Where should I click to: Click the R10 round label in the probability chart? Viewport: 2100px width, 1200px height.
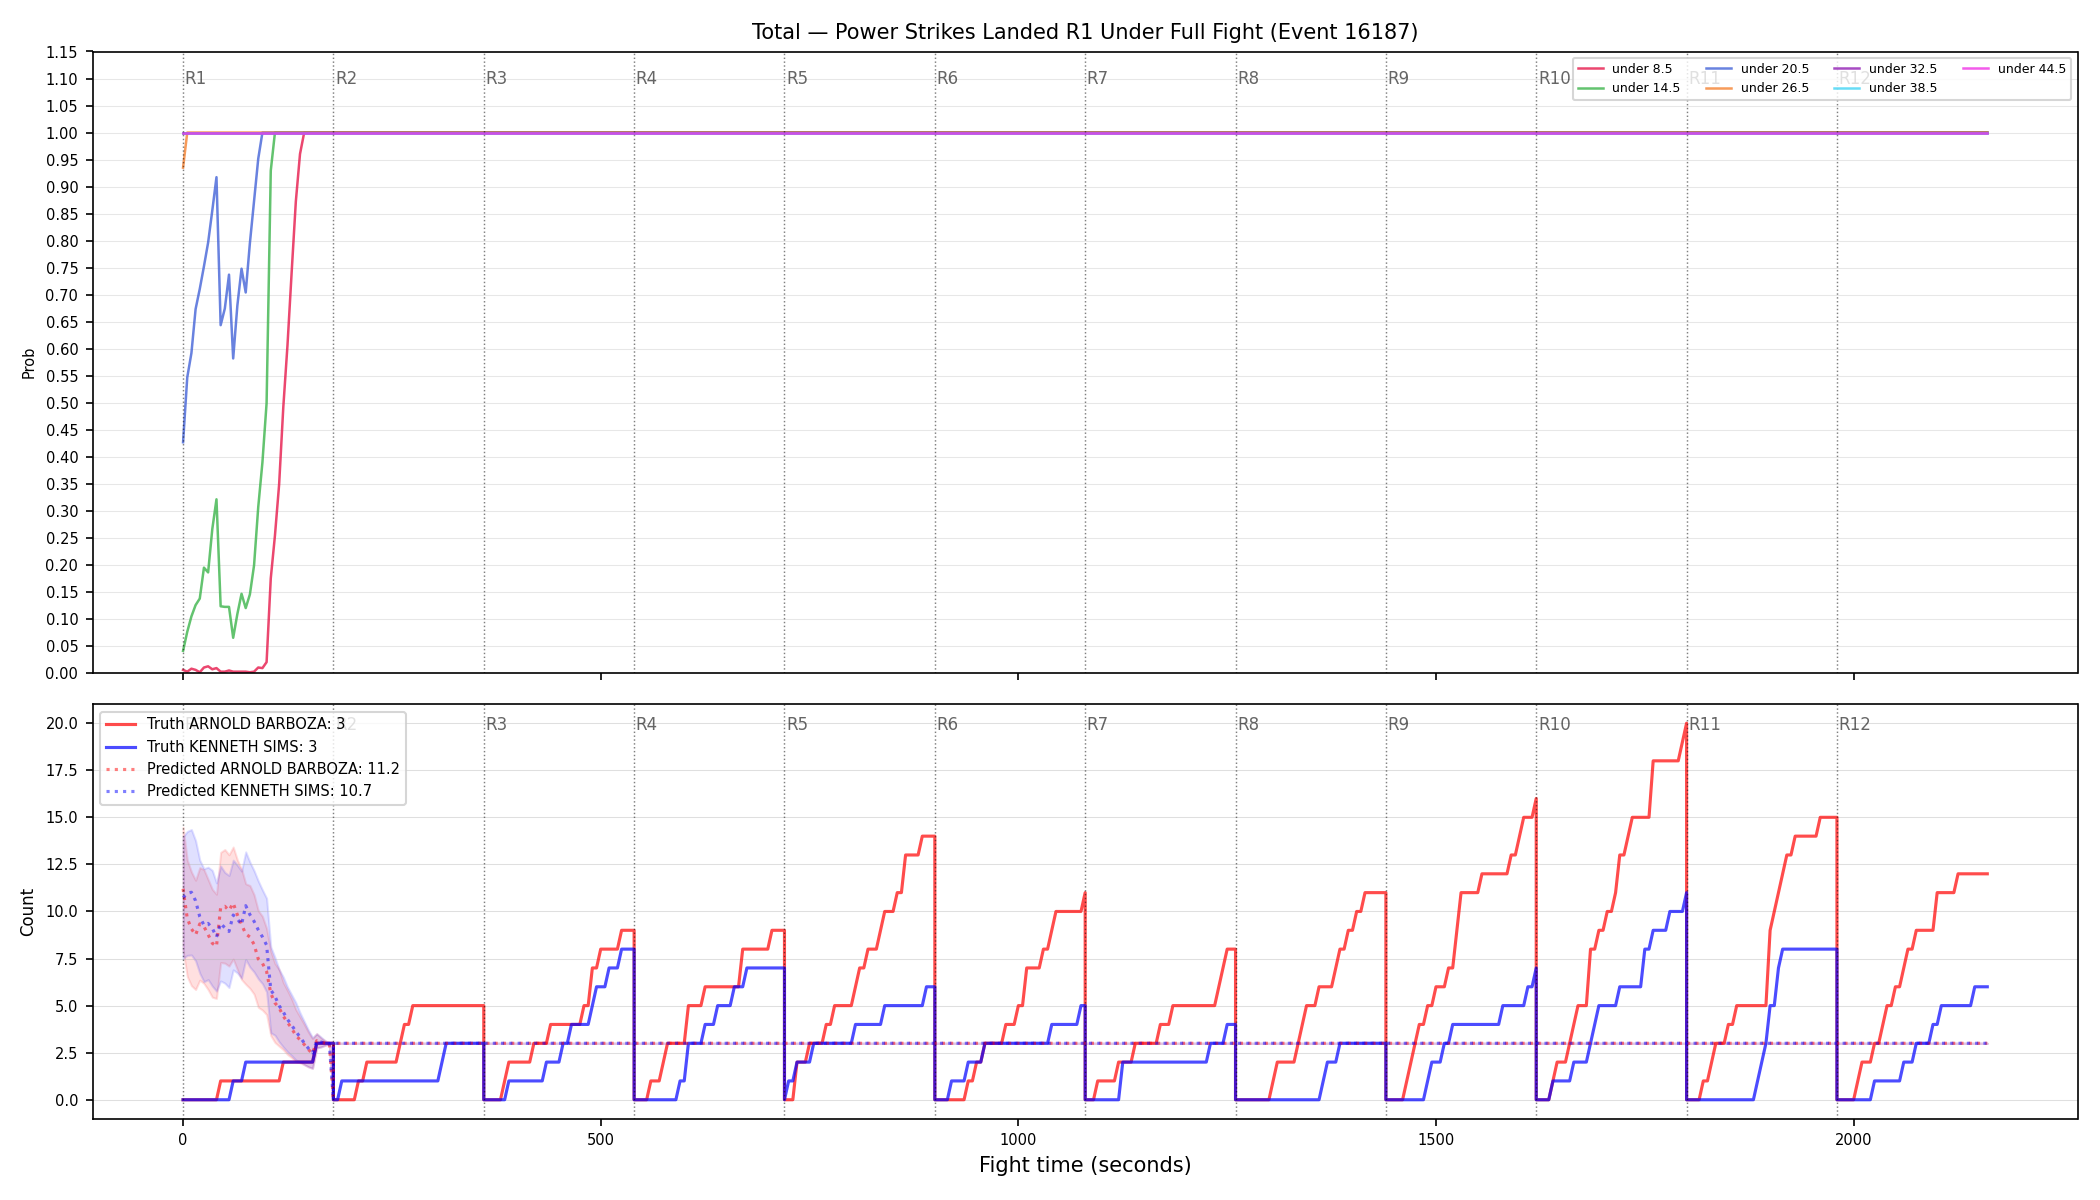click(1555, 78)
